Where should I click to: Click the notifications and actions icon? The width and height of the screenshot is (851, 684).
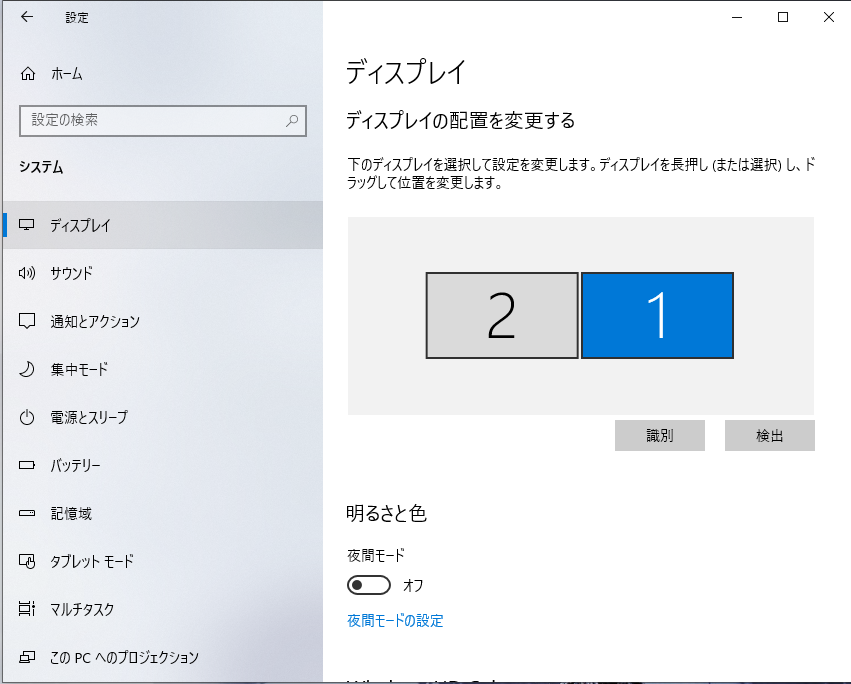28,321
